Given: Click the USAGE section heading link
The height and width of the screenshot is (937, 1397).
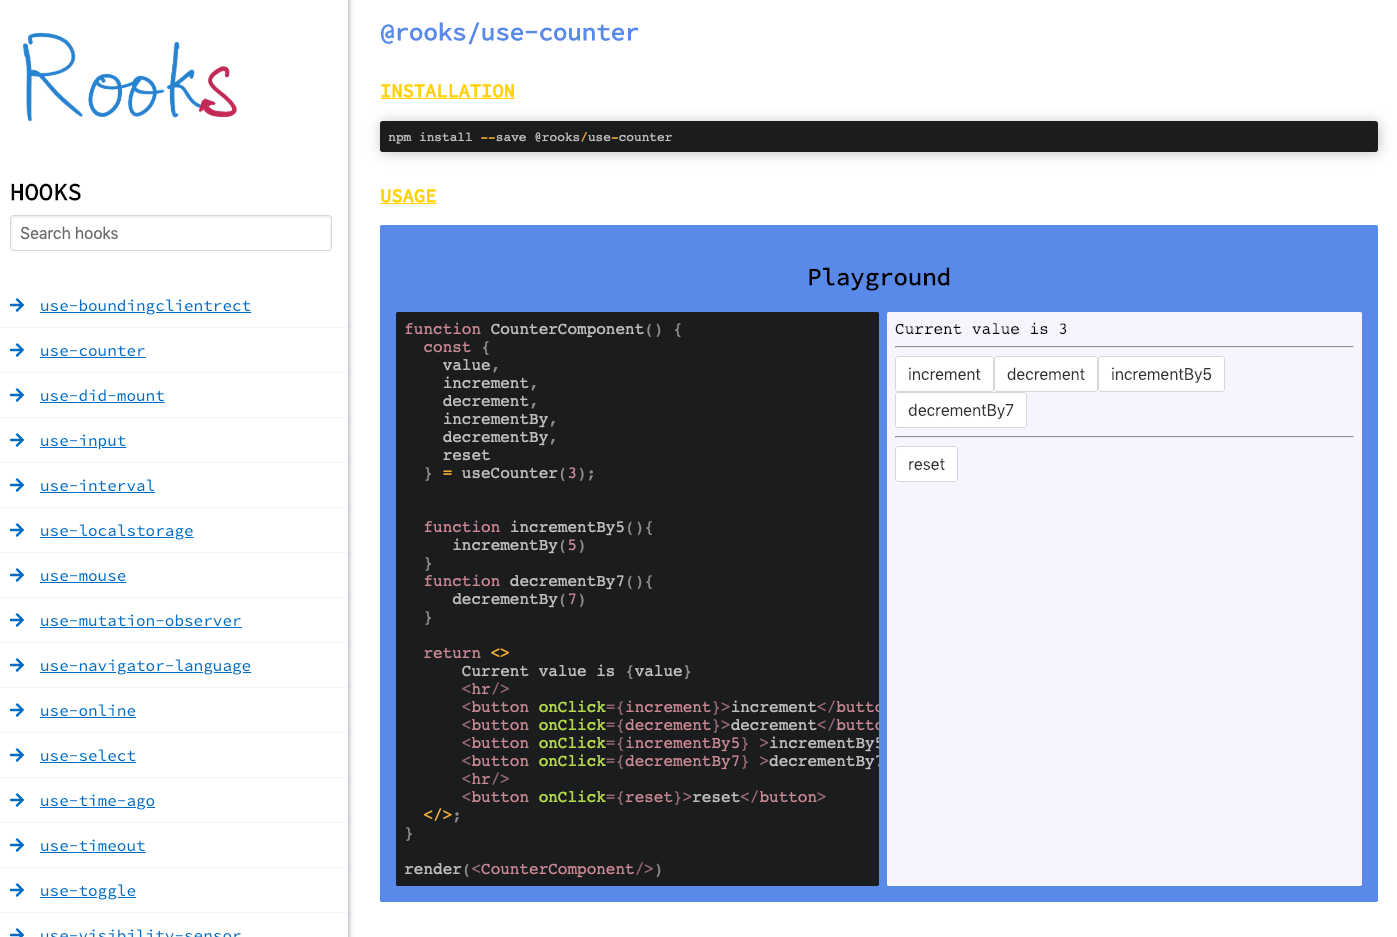Looking at the screenshot, I should (407, 196).
